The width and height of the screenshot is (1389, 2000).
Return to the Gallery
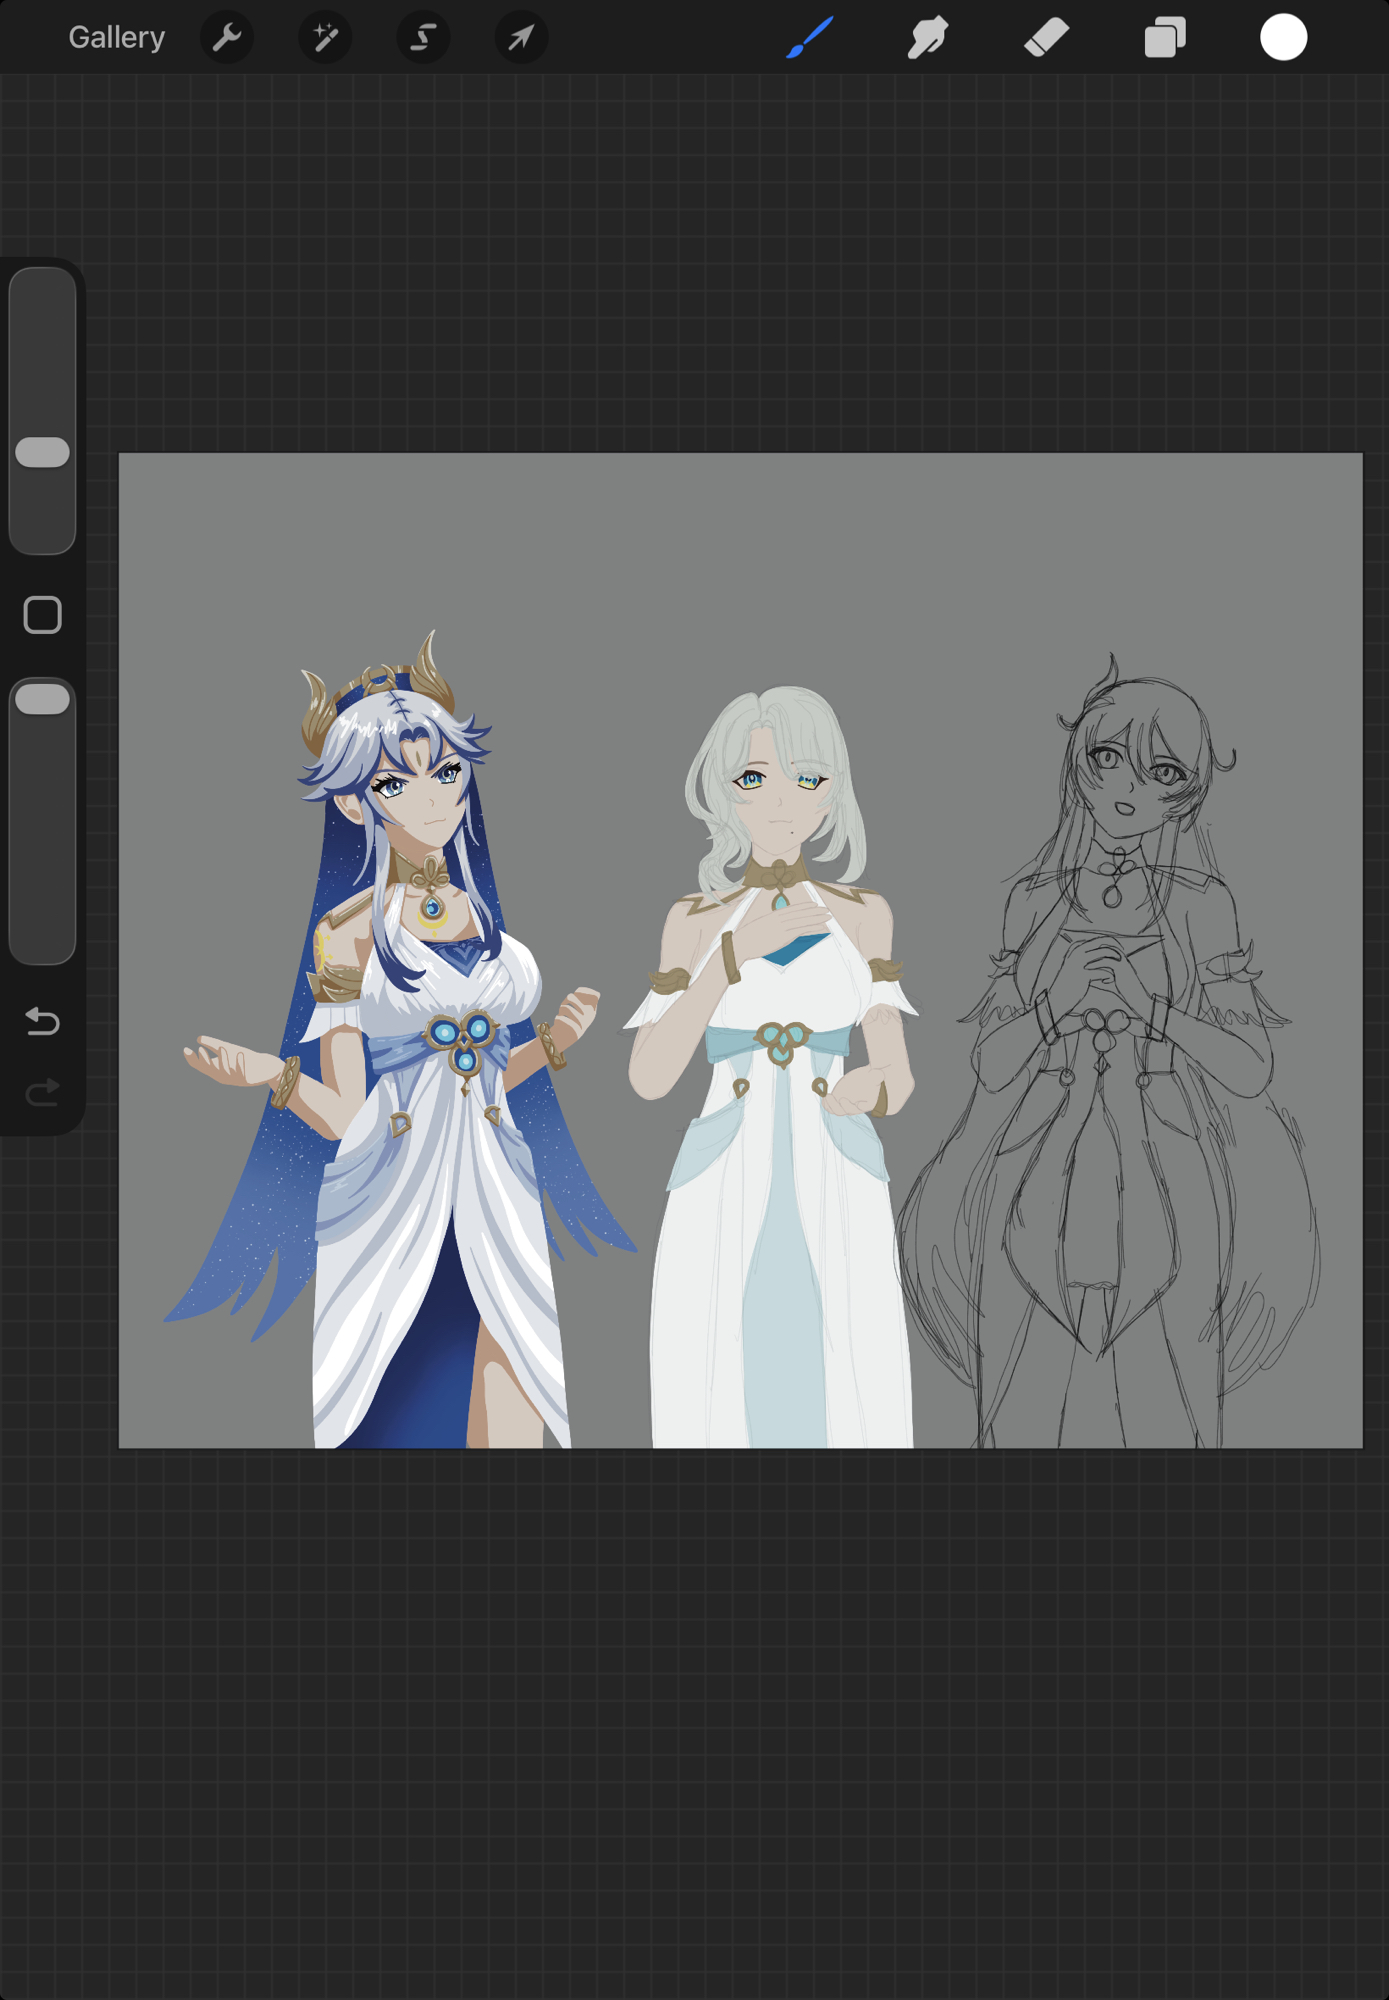pos(116,38)
